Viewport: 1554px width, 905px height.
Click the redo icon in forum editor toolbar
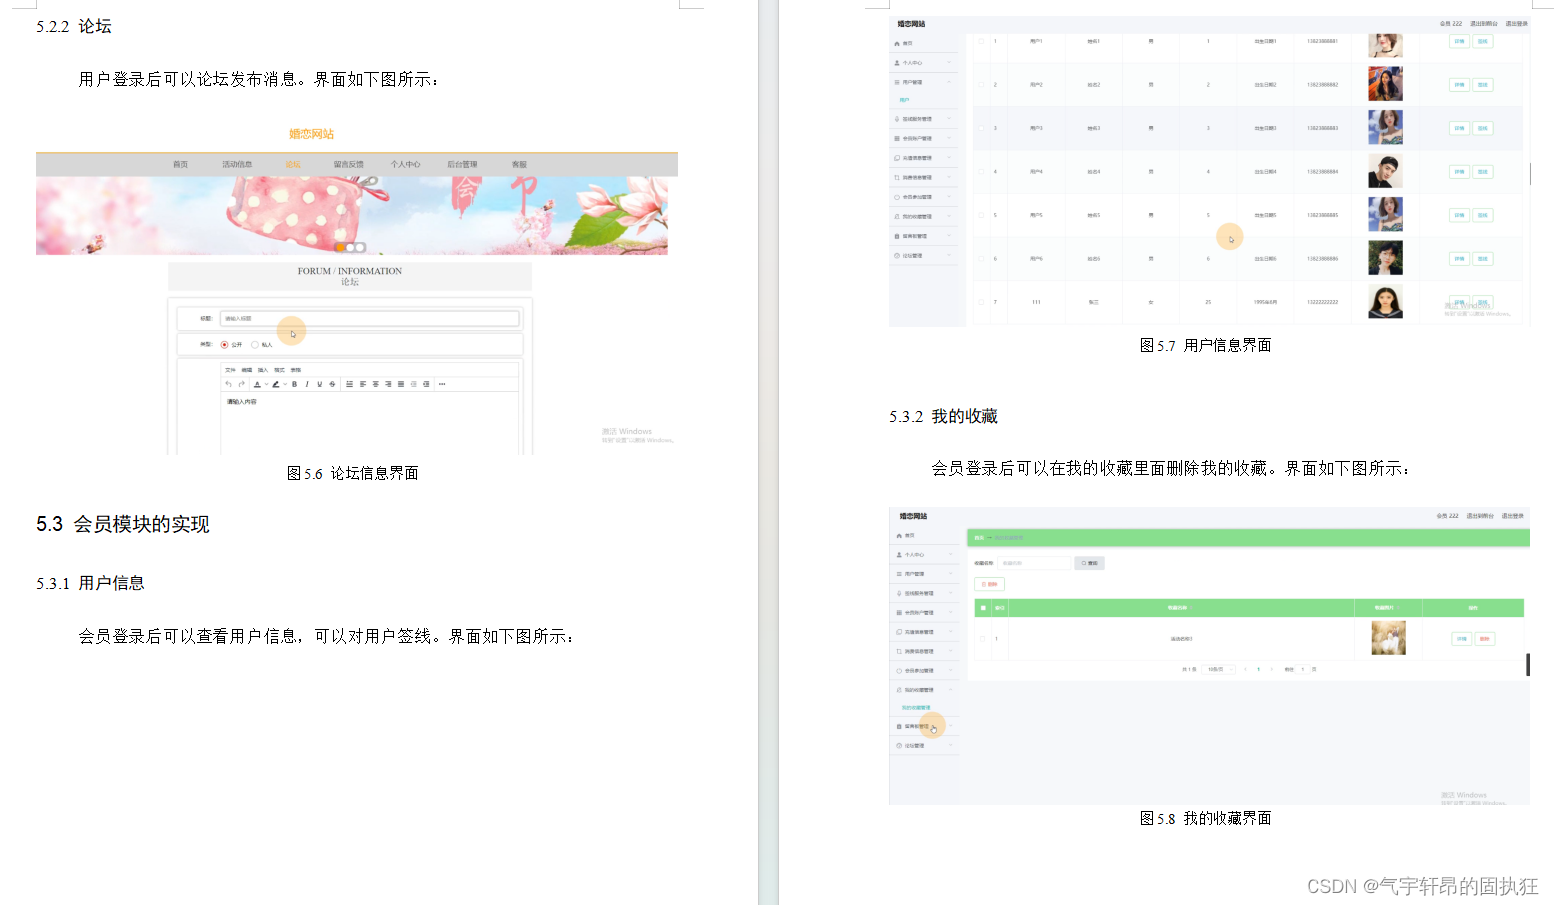click(x=241, y=383)
